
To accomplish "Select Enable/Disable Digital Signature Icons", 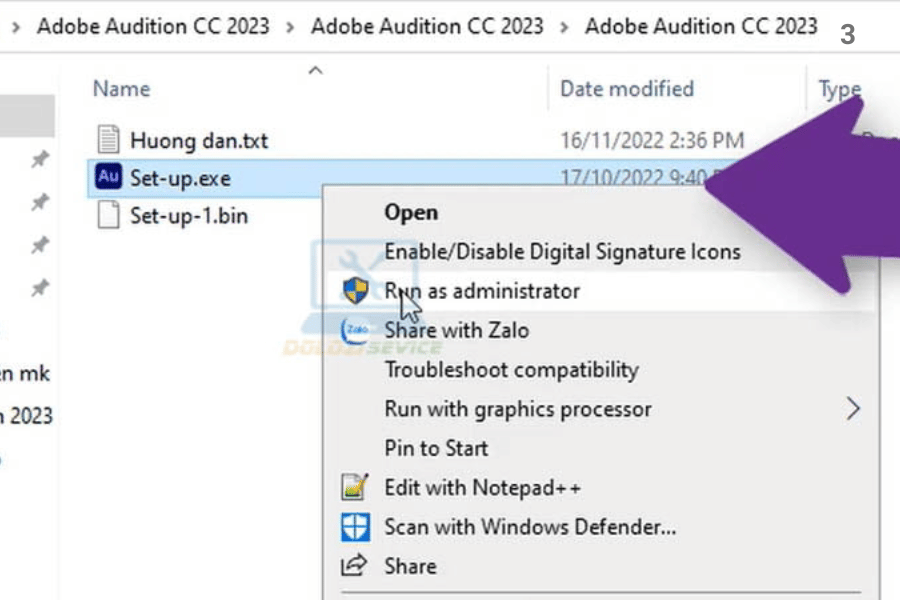I will coord(562,251).
